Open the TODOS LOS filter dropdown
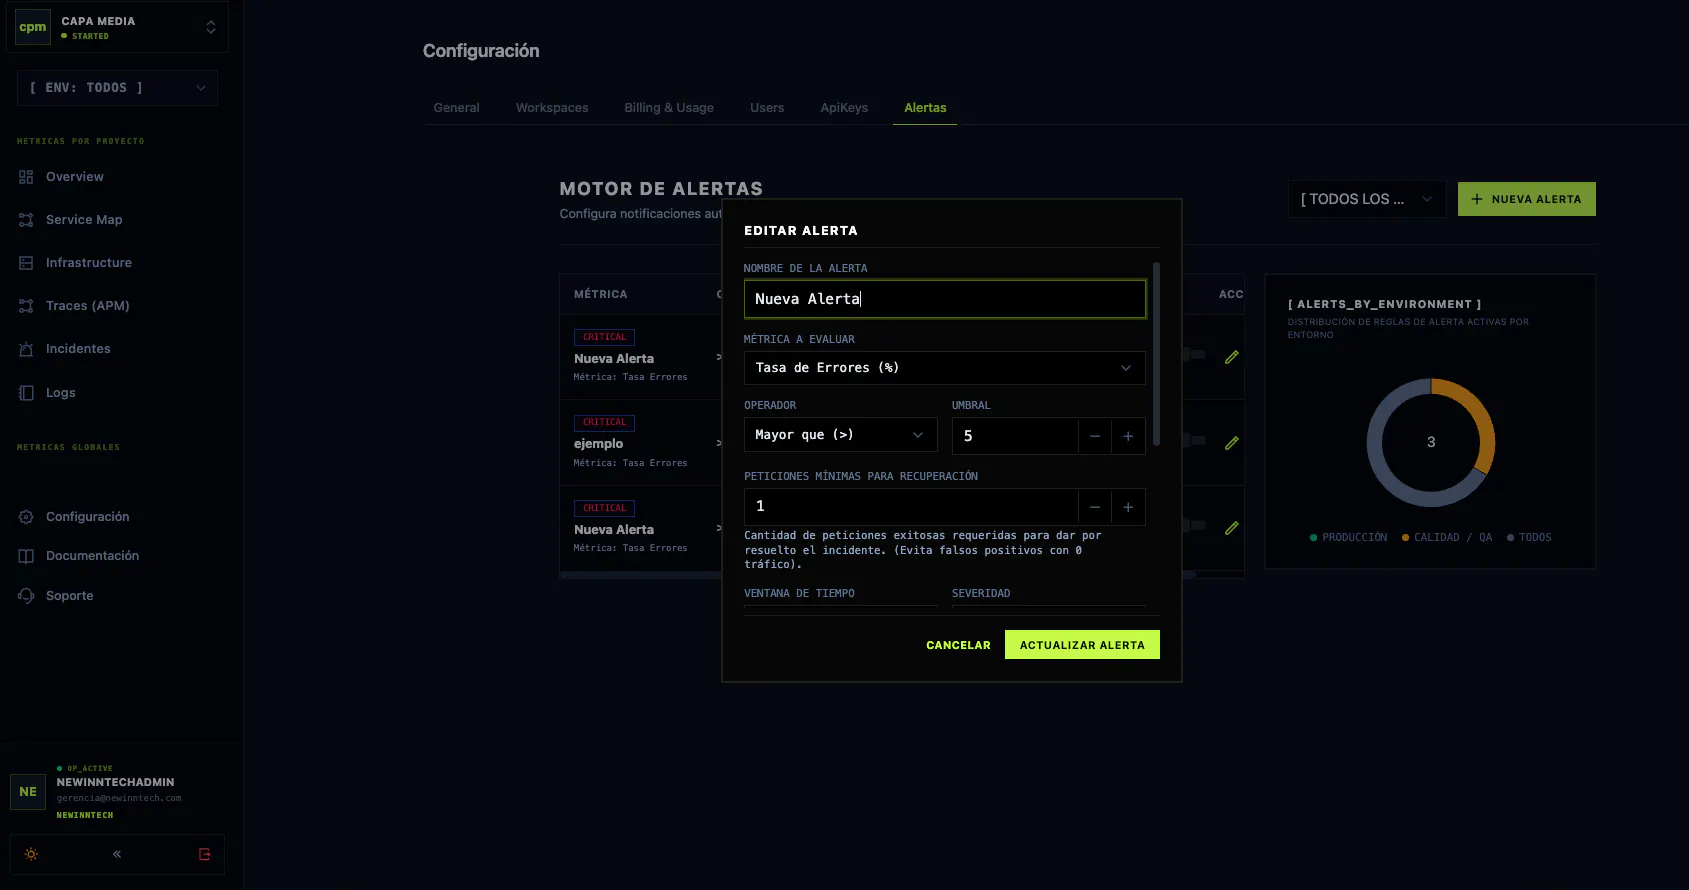The image size is (1689, 890). coord(1366,199)
